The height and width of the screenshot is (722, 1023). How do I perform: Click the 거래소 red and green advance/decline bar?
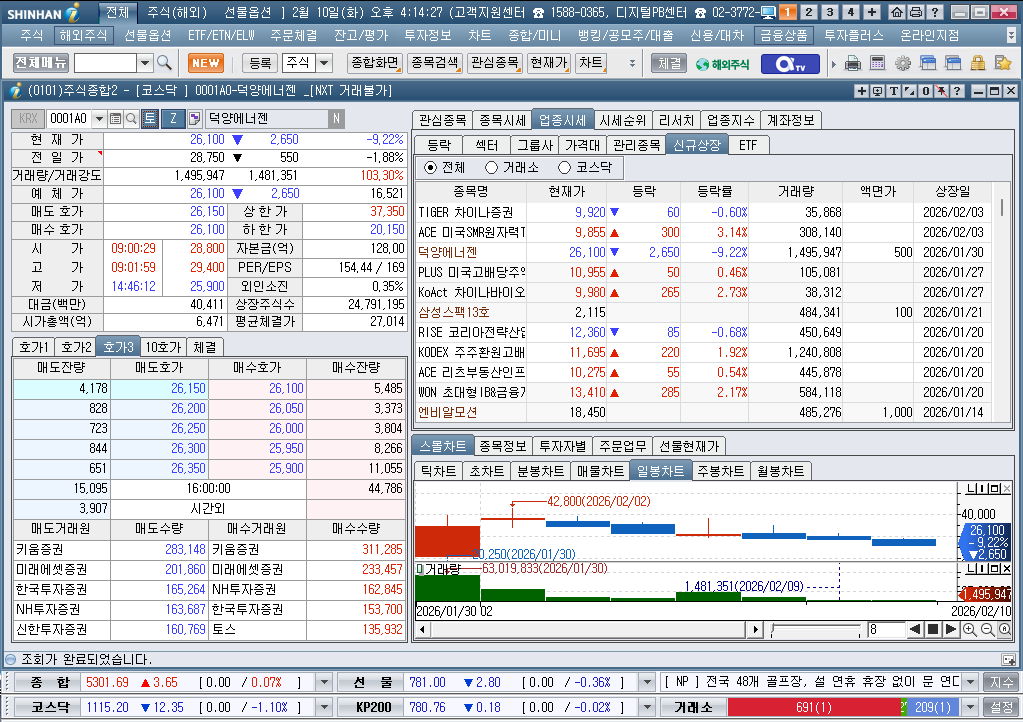(x=844, y=707)
